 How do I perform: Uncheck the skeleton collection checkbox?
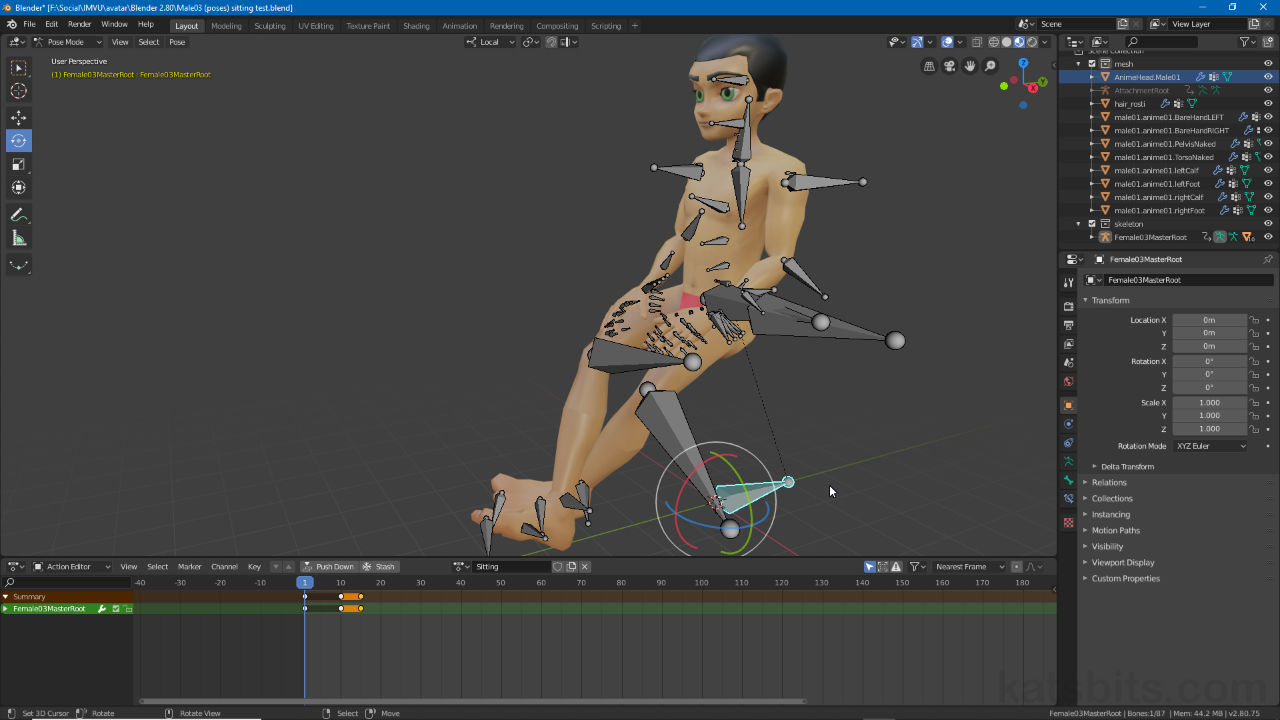[x=1092, y=224]
